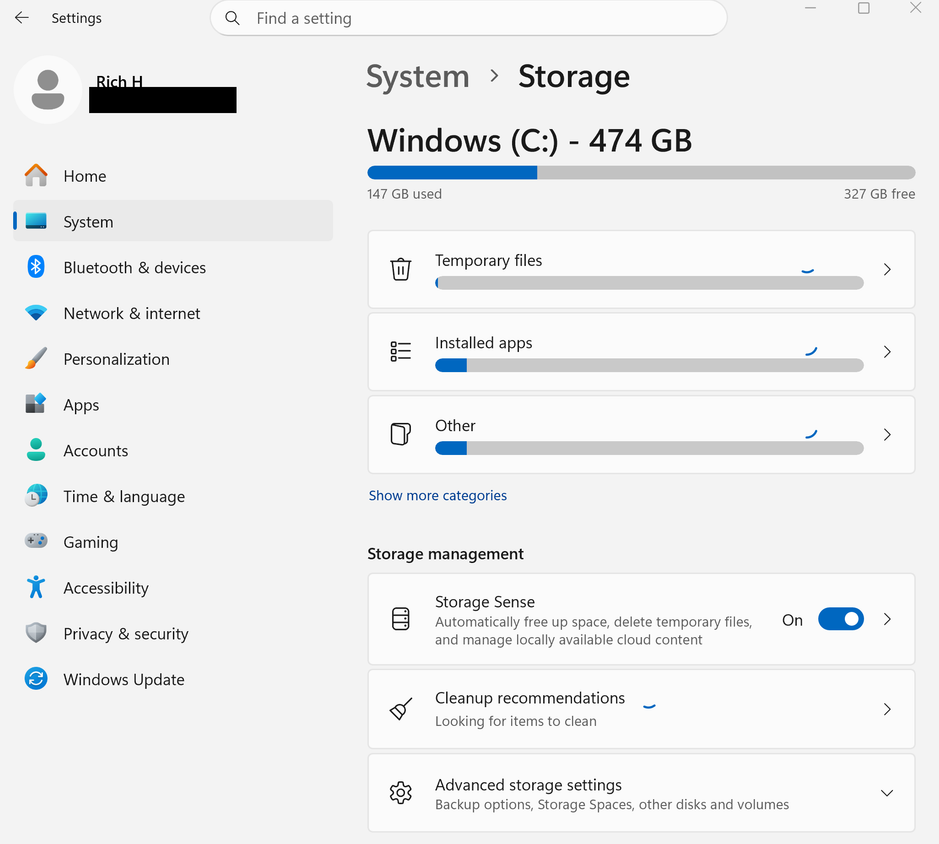Viewport: 939px width, 844px height.
Task: Click the Privacy shield icon
Action: [36, 633]
